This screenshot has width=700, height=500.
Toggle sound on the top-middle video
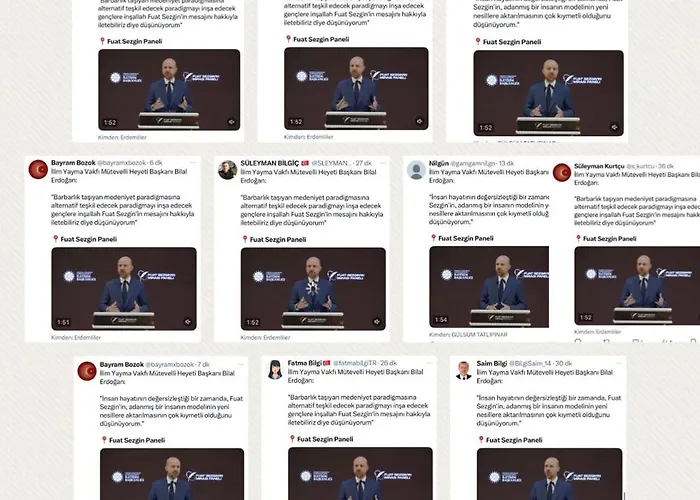(420, 121)
